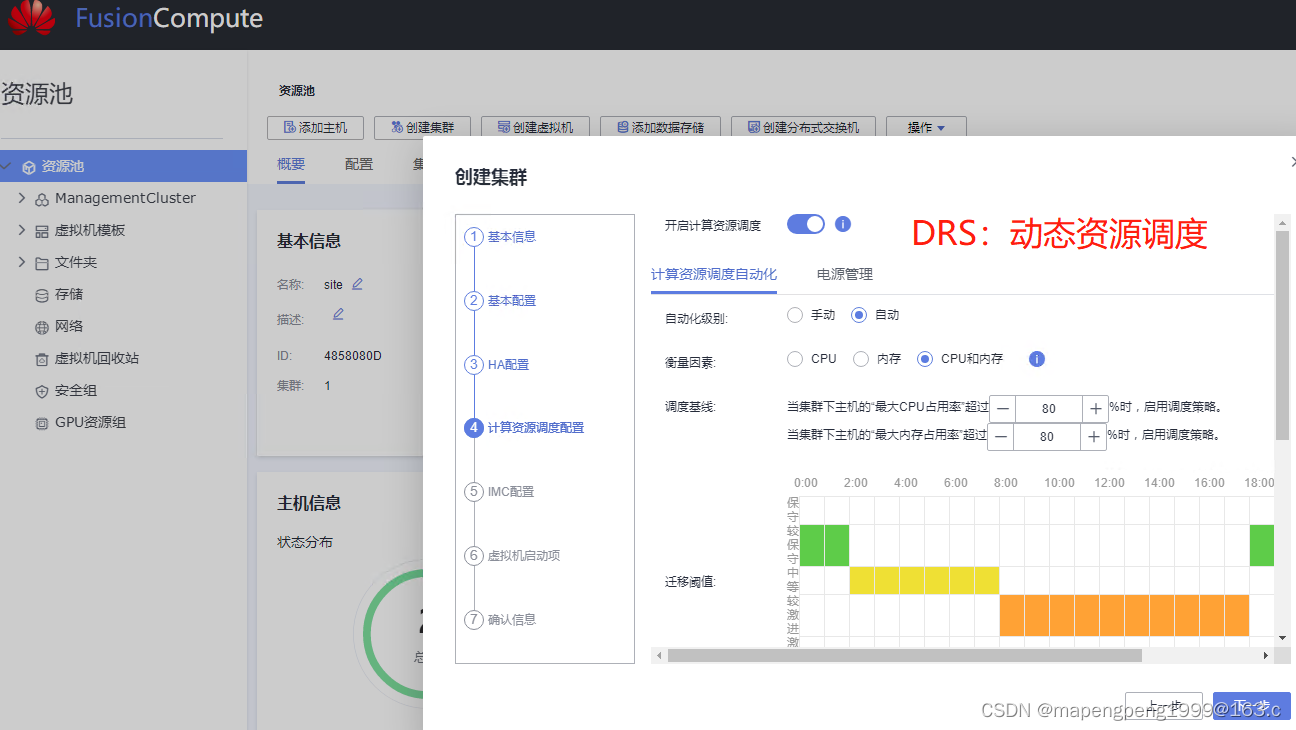
Task: Click 添加数据存储 button
Action: (660, 128)
